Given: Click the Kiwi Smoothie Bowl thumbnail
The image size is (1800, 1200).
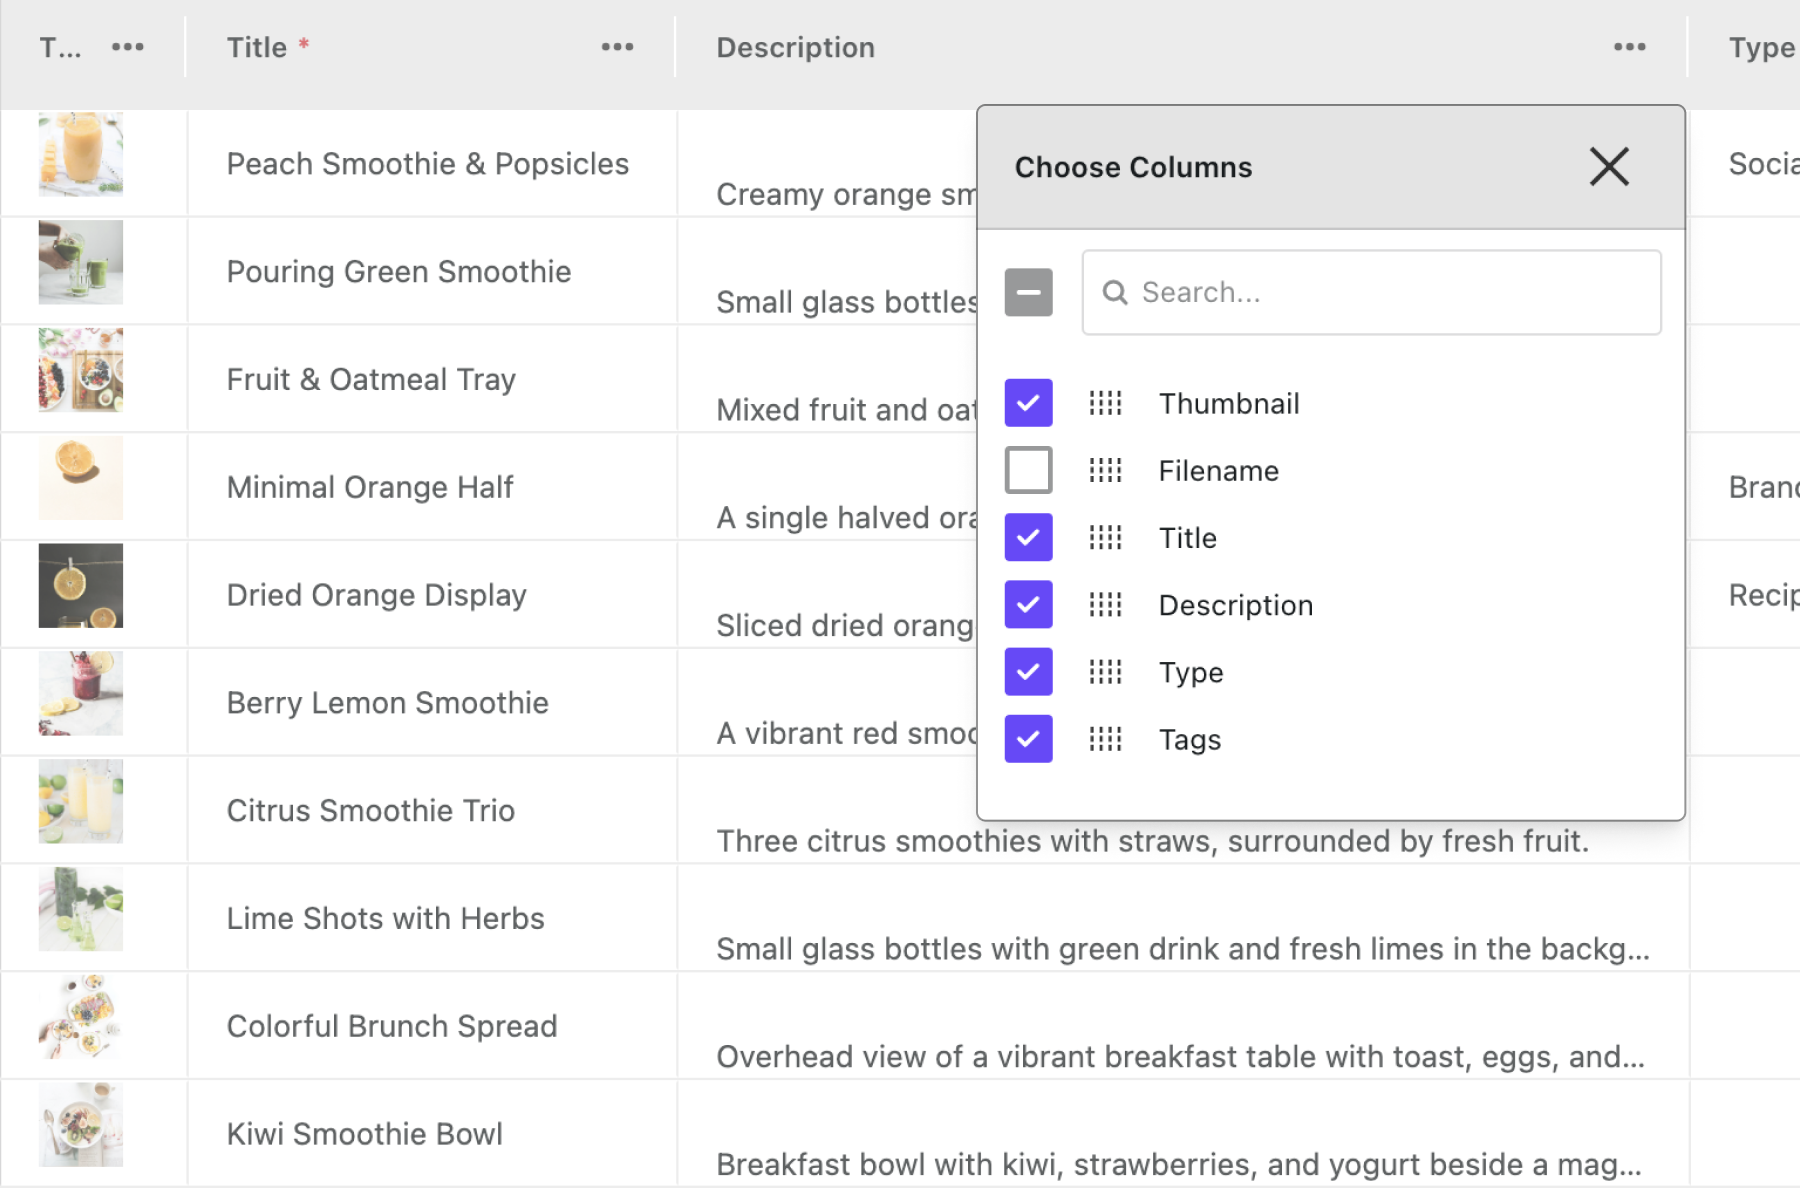Looking at the screenshot, I should point(81,1124).
